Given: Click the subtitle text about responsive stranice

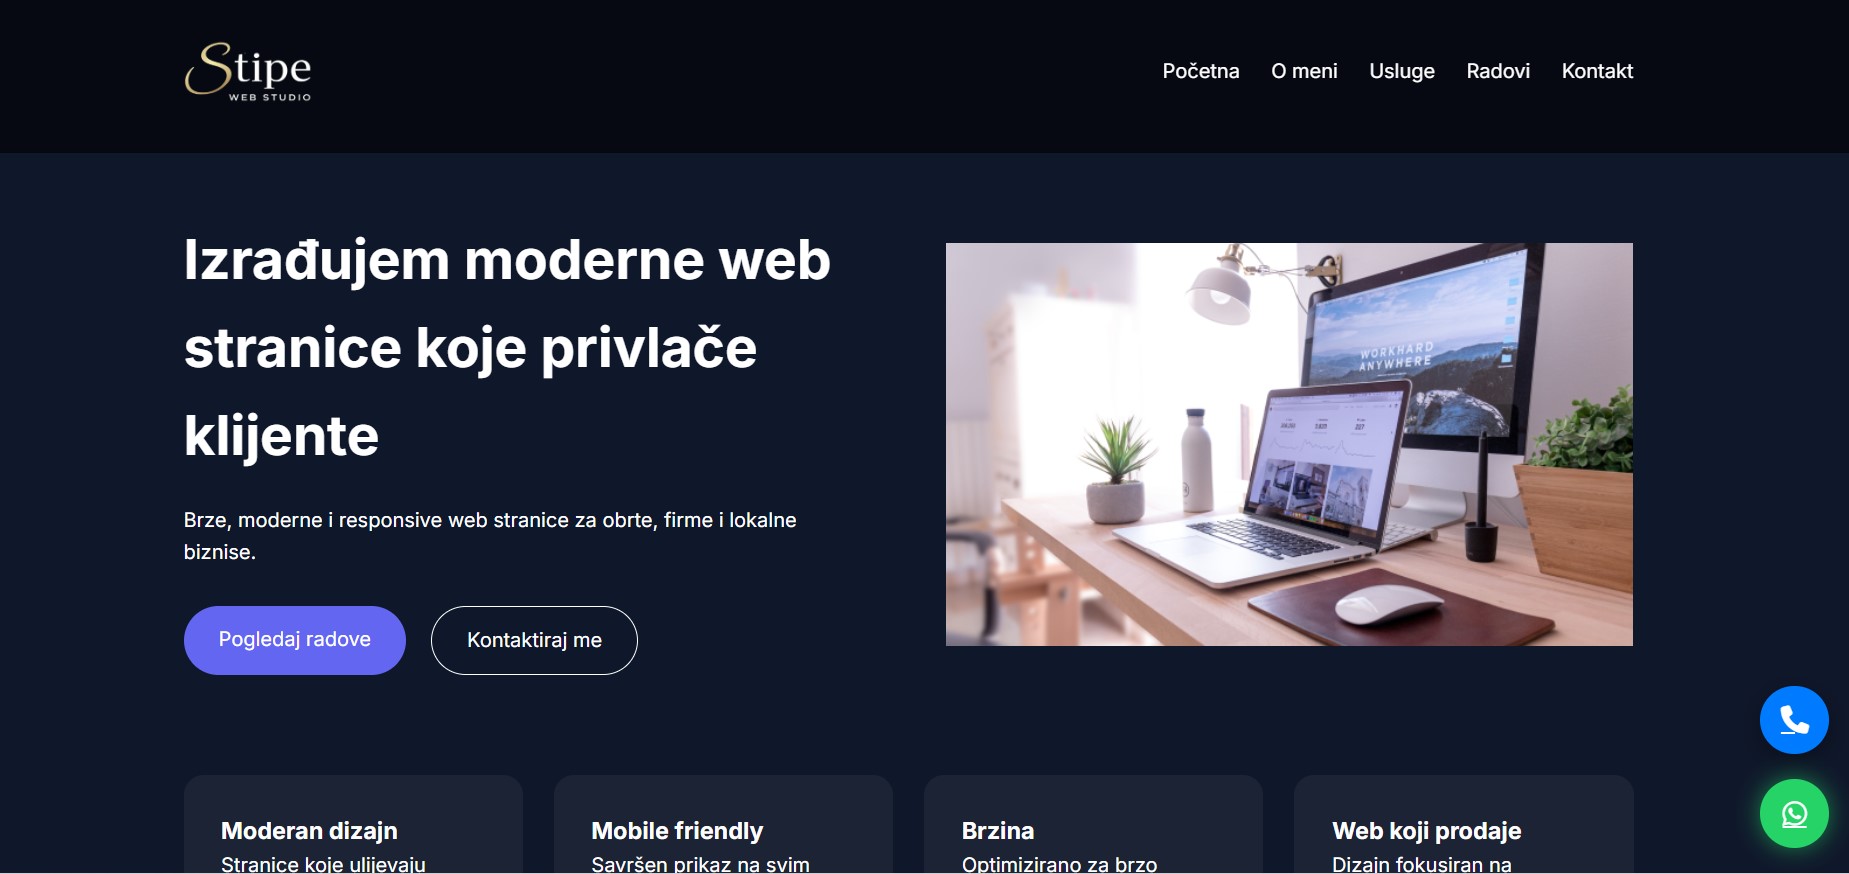Looking at the screenshot, I should click(x=490, y=536).
